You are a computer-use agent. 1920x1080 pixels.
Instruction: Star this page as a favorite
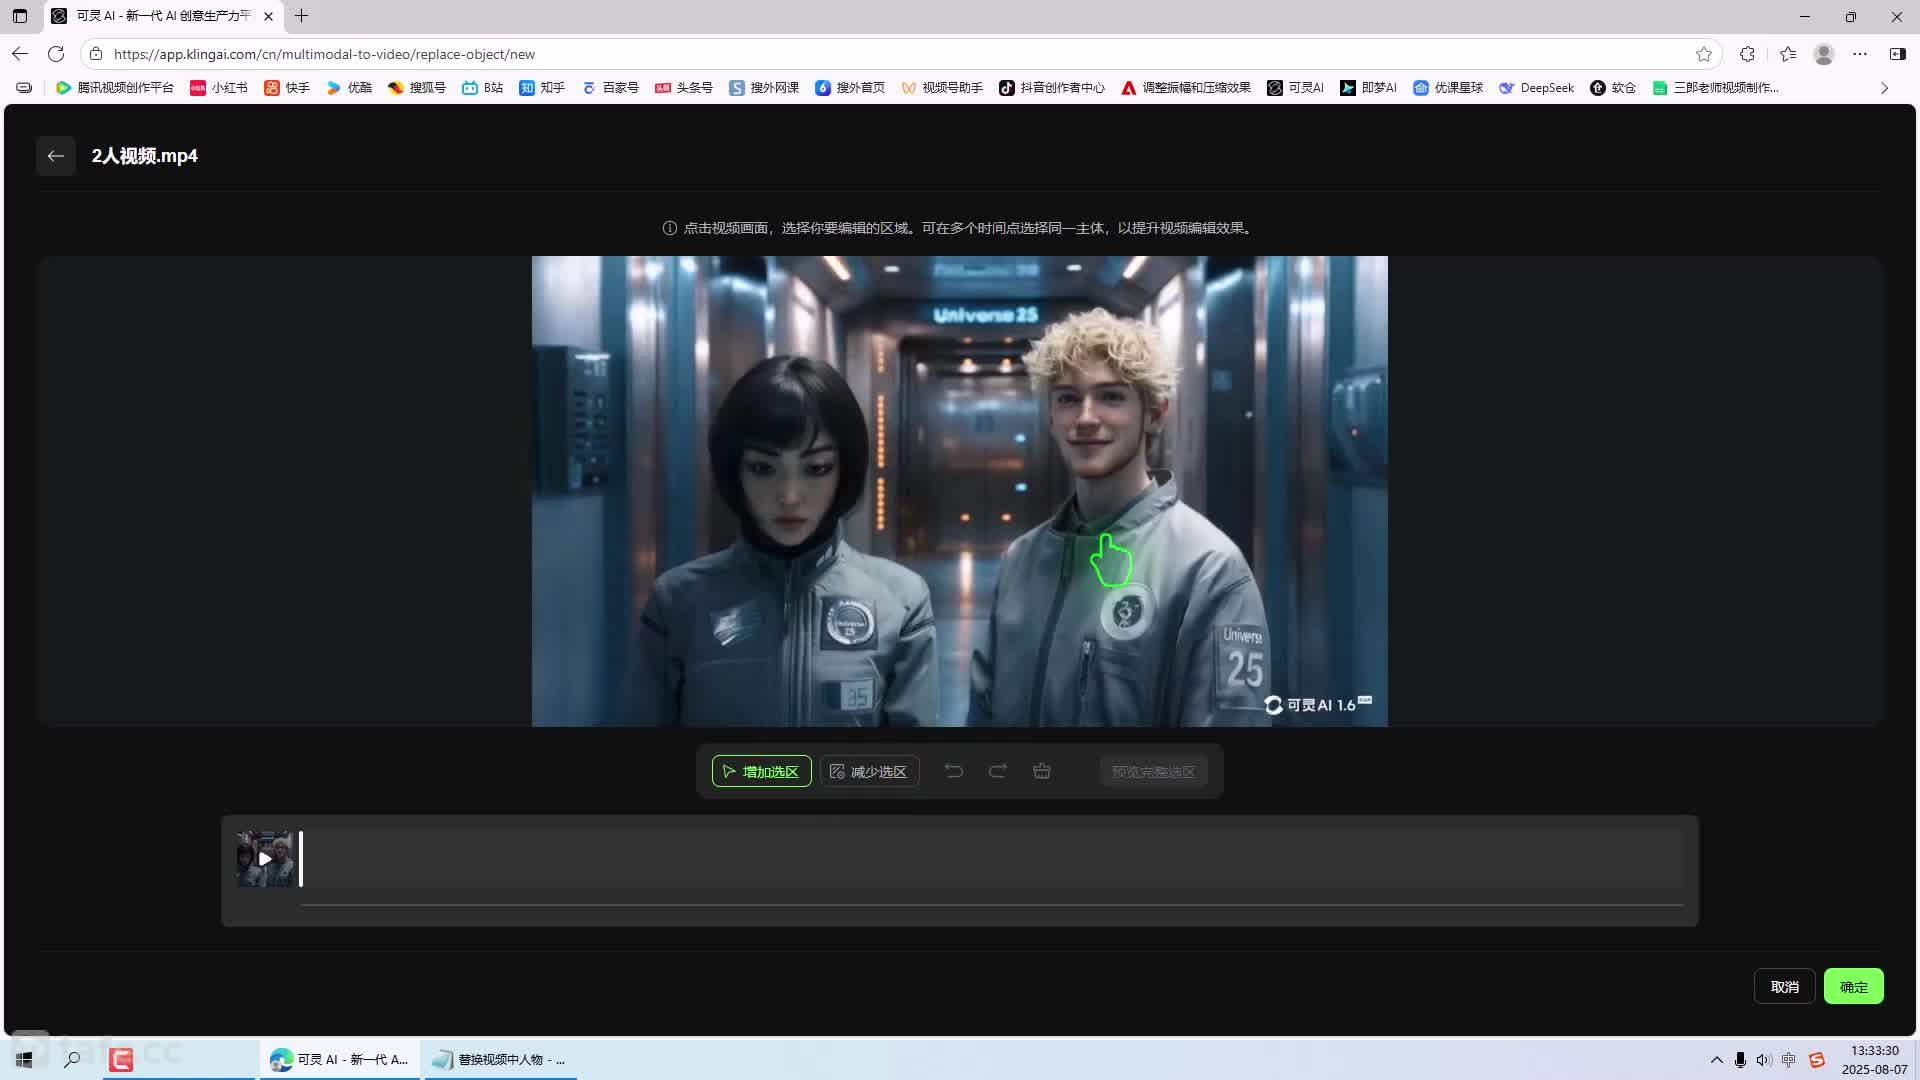[1704, 54]
